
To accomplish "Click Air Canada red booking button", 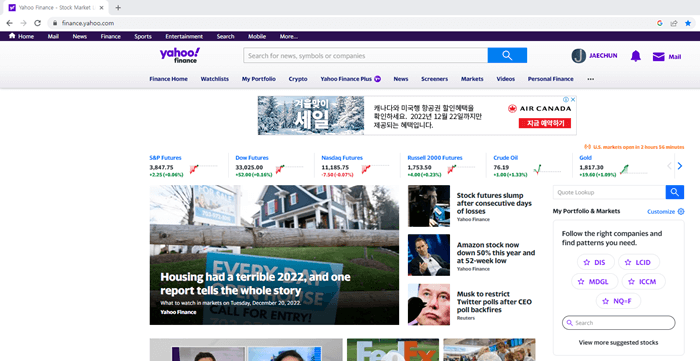I will pos(545,123).
